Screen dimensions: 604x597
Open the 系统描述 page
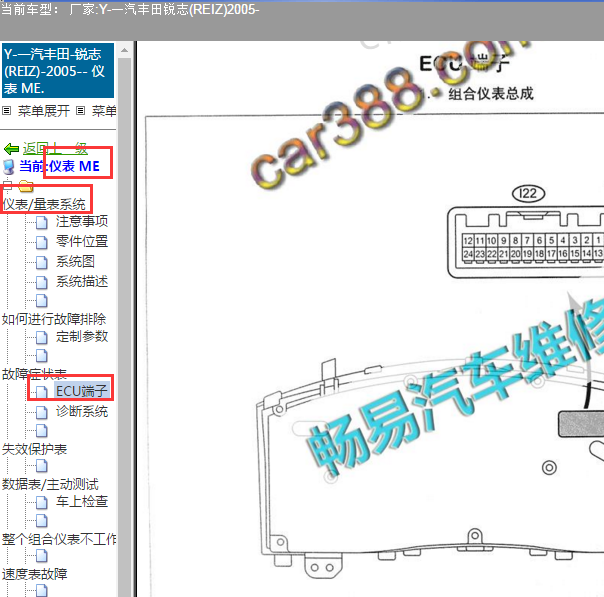[x=82, y=282]
